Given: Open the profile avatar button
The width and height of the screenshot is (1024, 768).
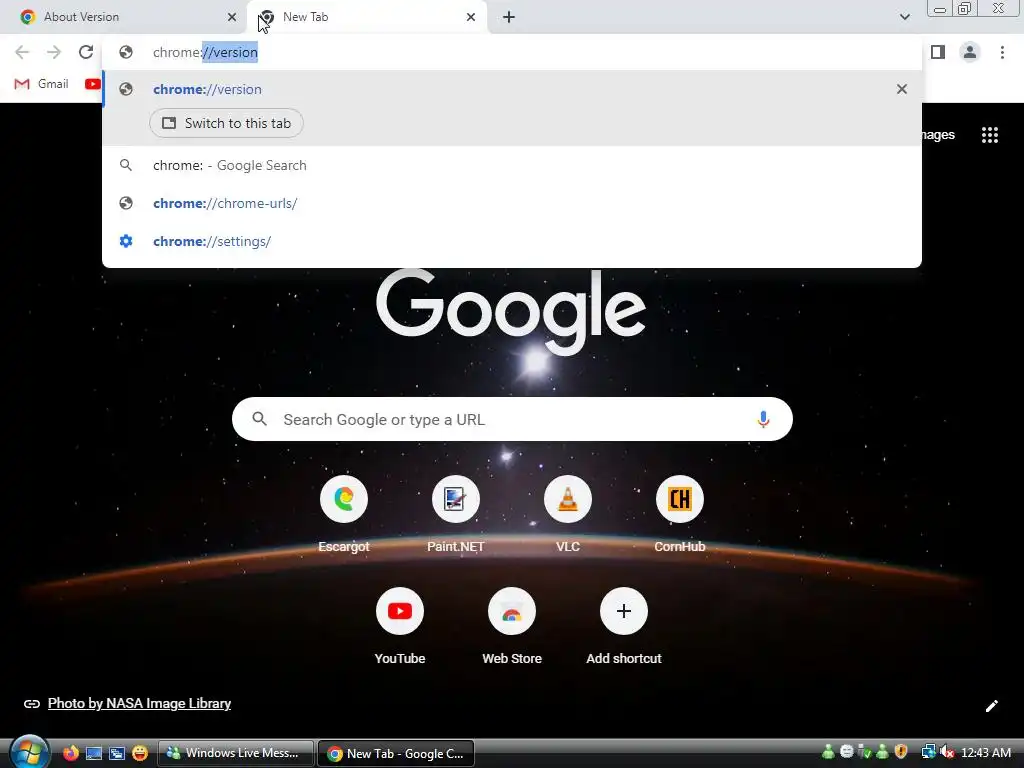Looking at the screenshot, I should pyautogui.click(x=970, y=52).
